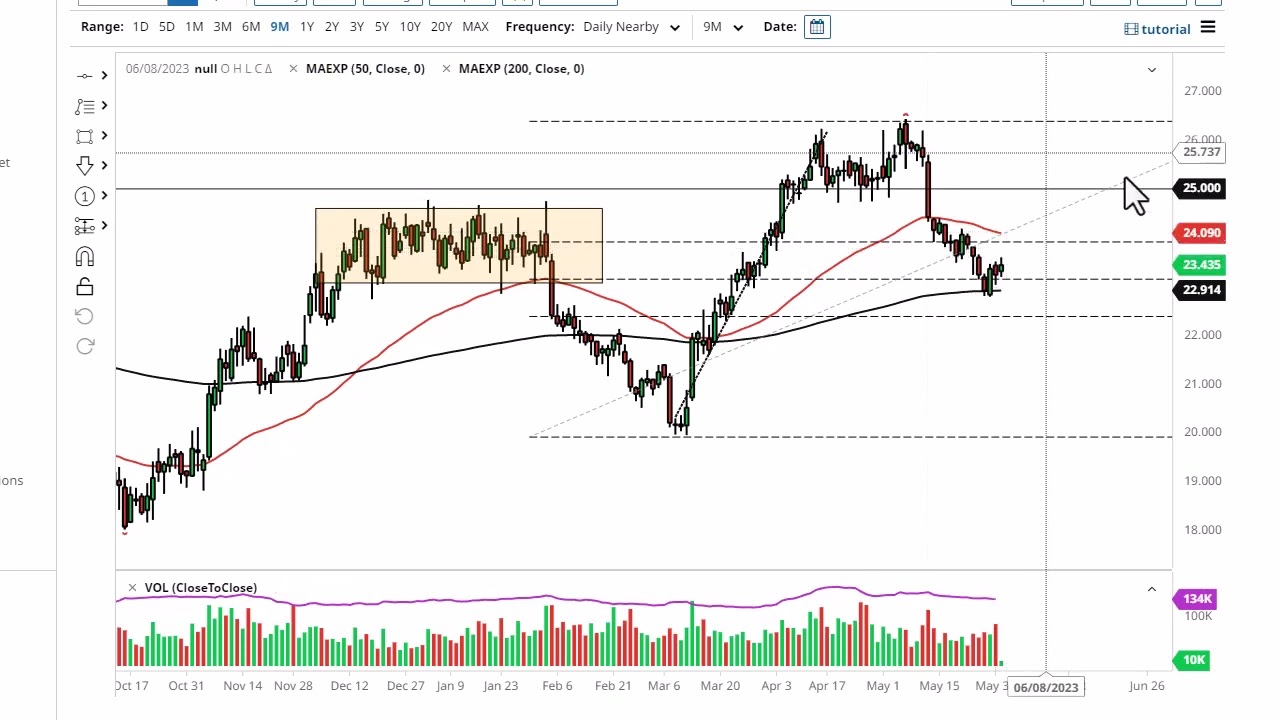Open the 9M period dropdown
The height and width of the screenshot is (720, 1280).
pyautogui.click(x=723, y=27)
